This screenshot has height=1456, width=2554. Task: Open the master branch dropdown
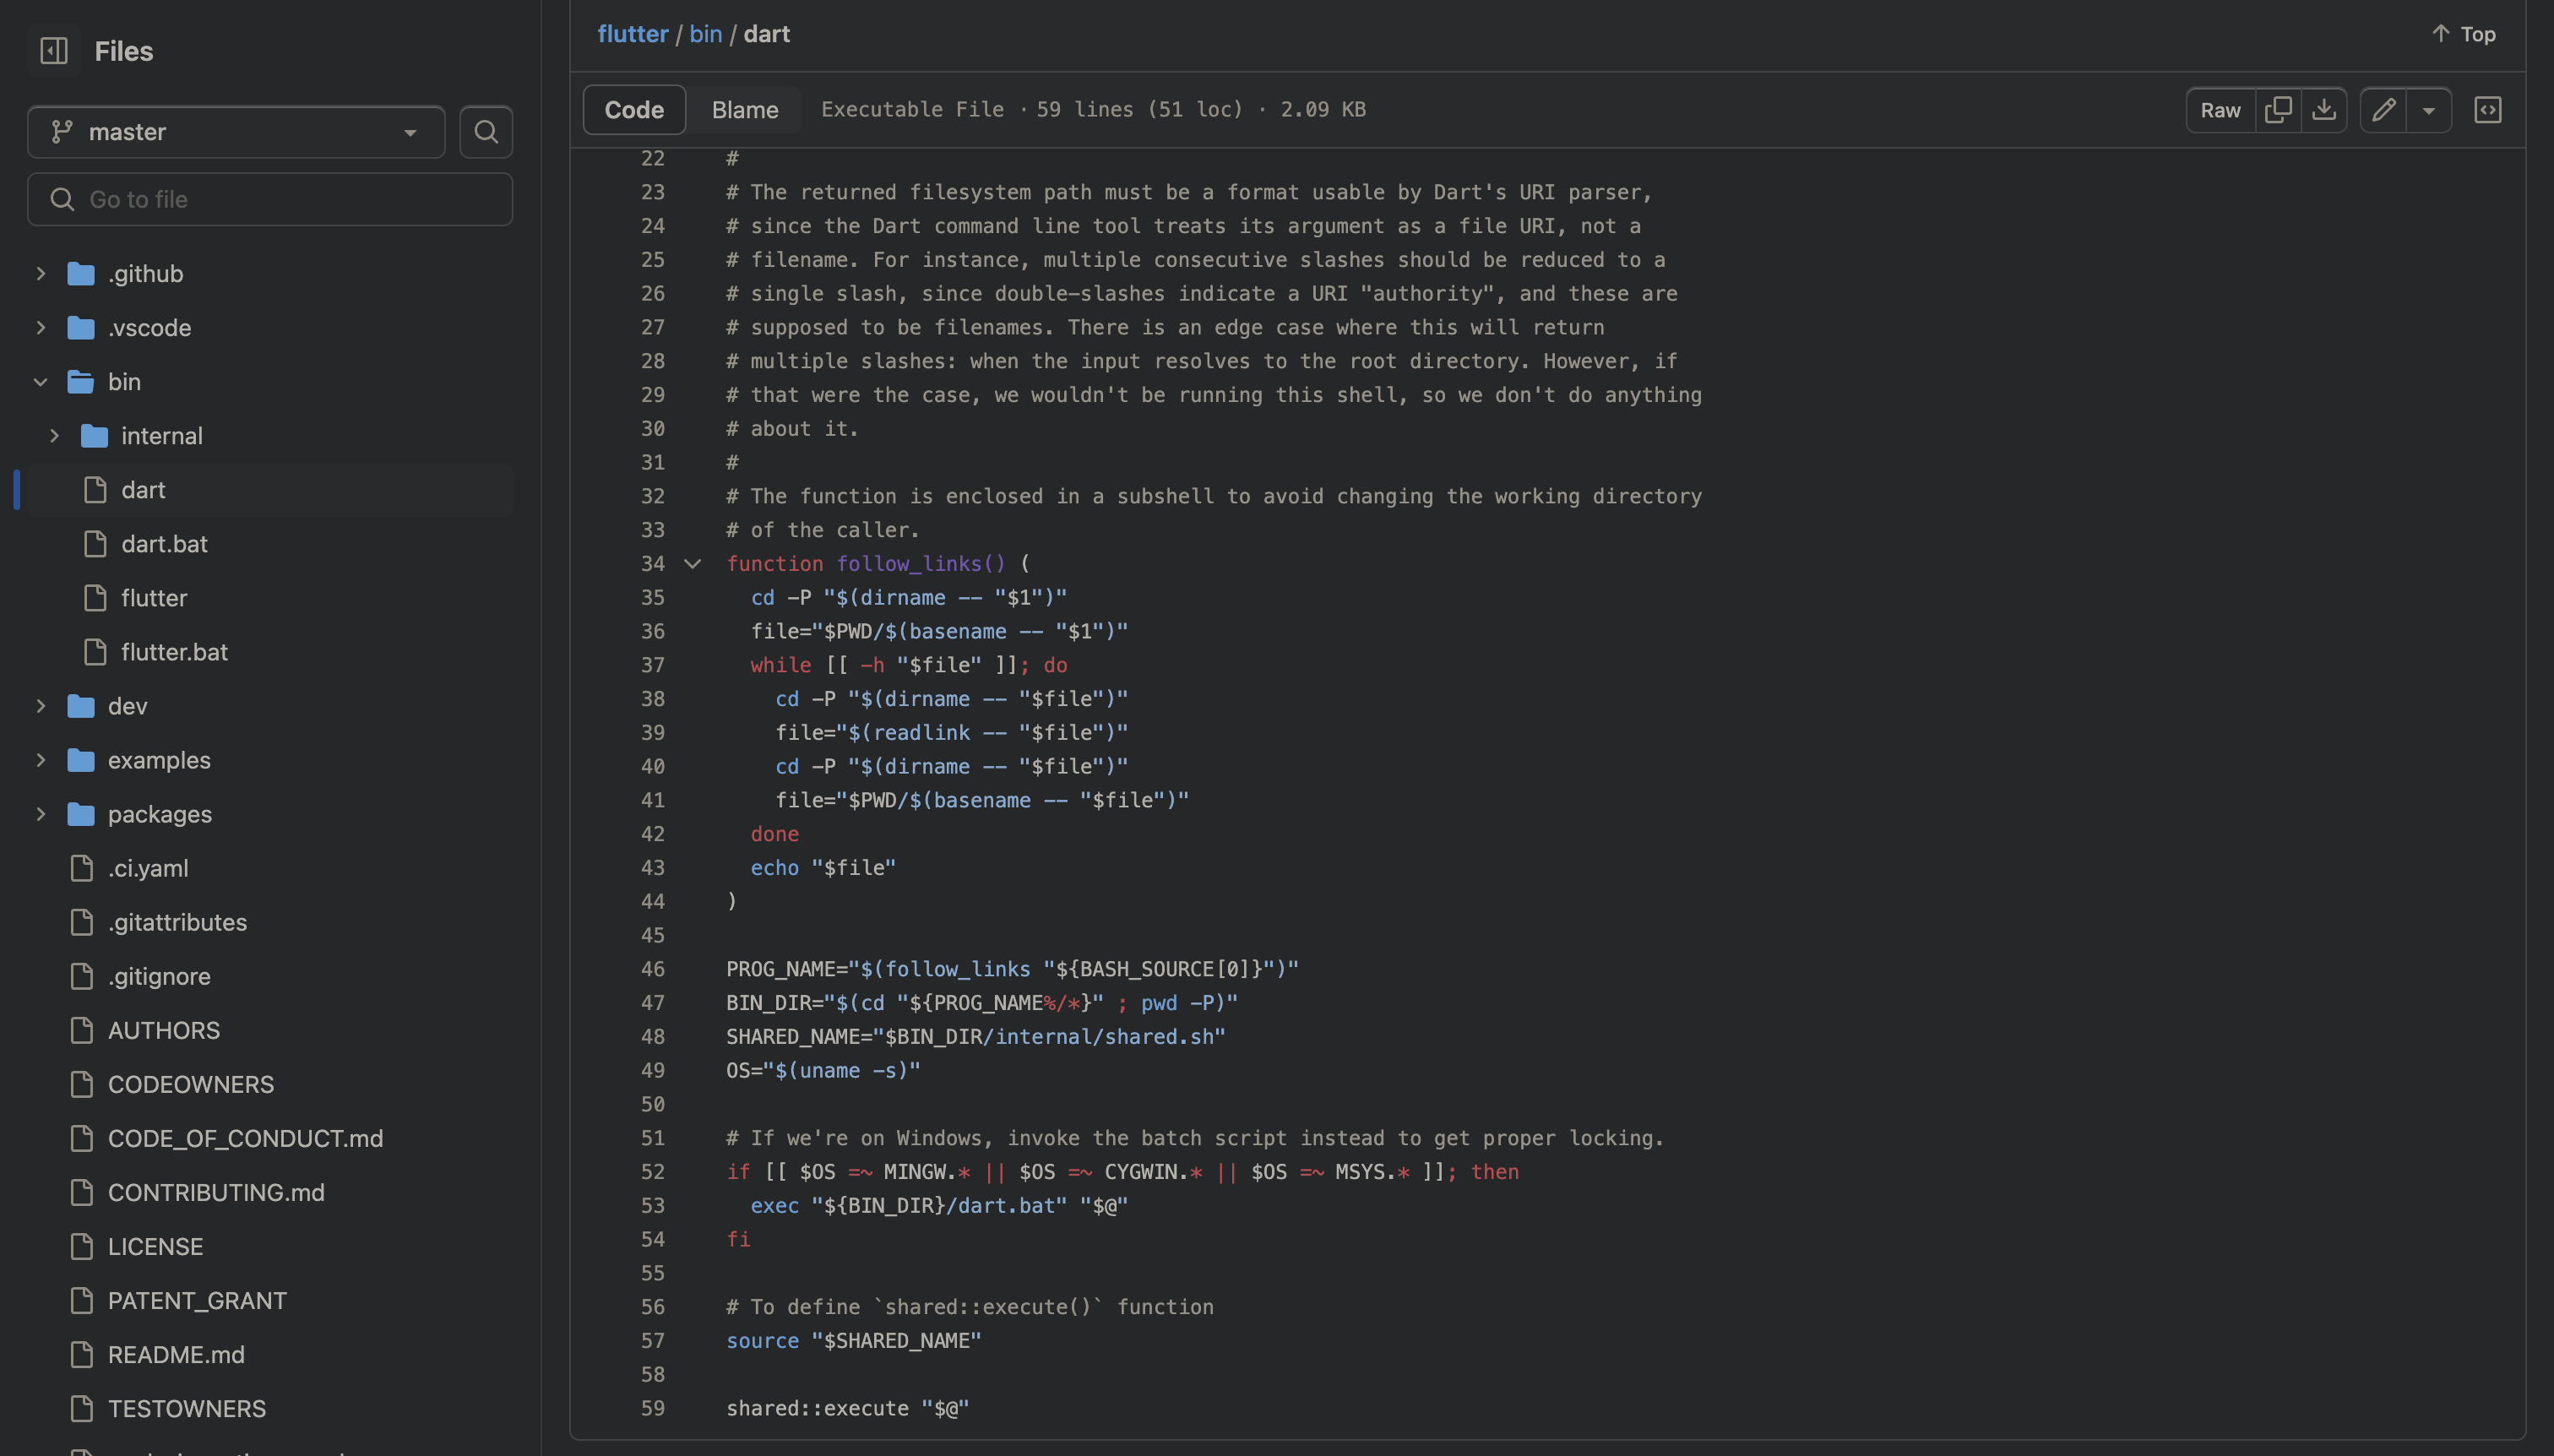236,132
